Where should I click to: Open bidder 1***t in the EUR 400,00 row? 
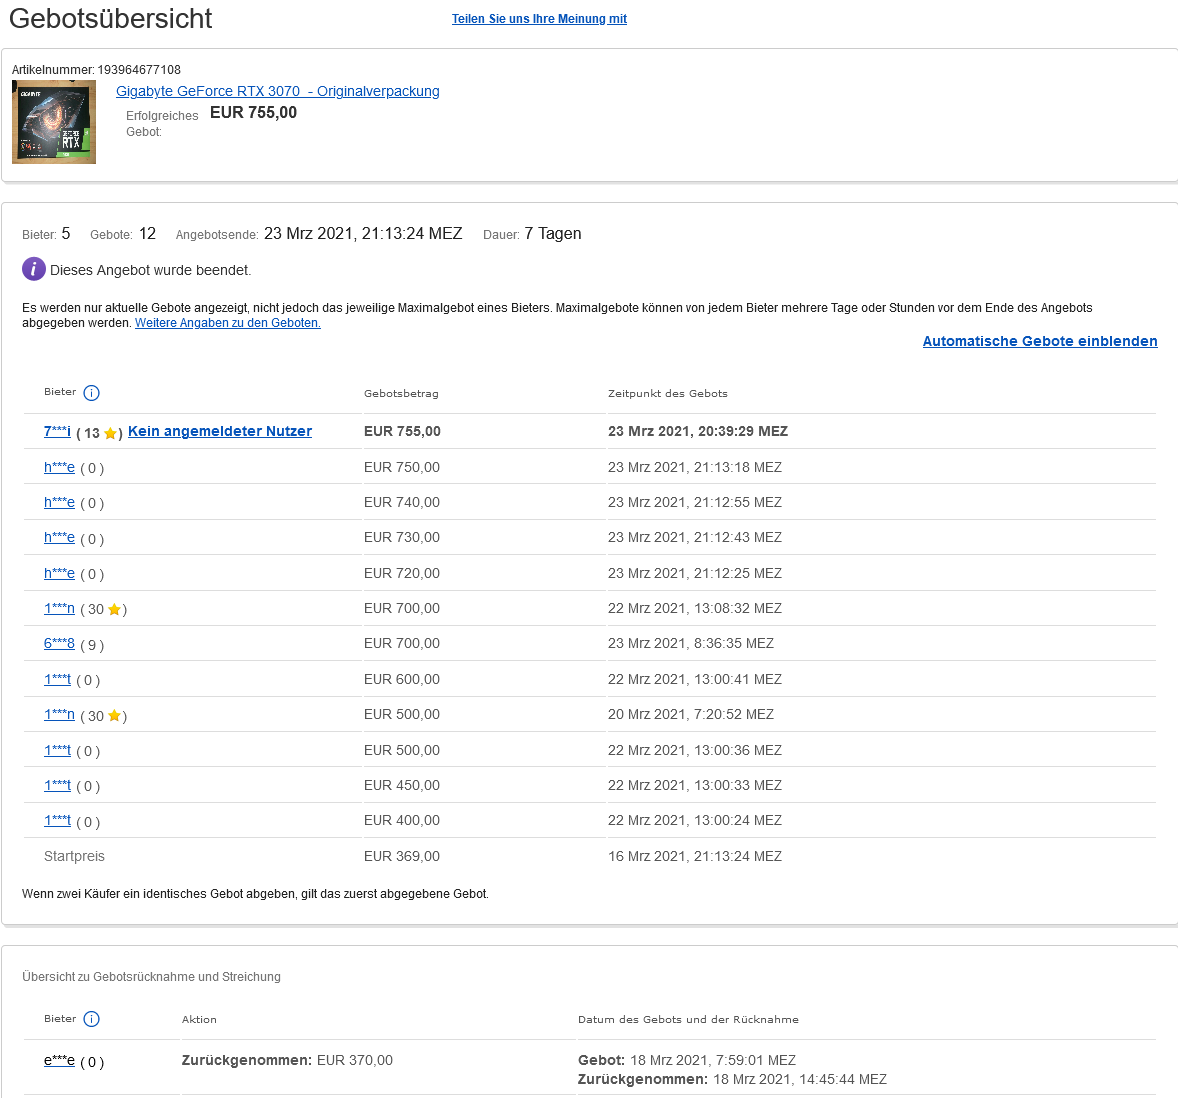point(57,821)
